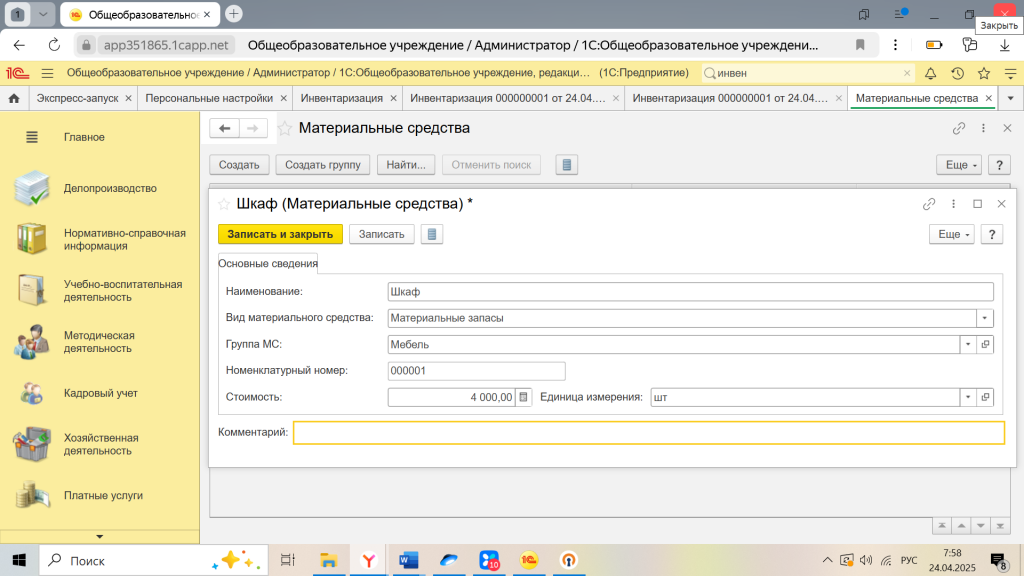Click Записать и закрыть button
The width and height of the screenshot is (1024, 576).
[280, 234]
